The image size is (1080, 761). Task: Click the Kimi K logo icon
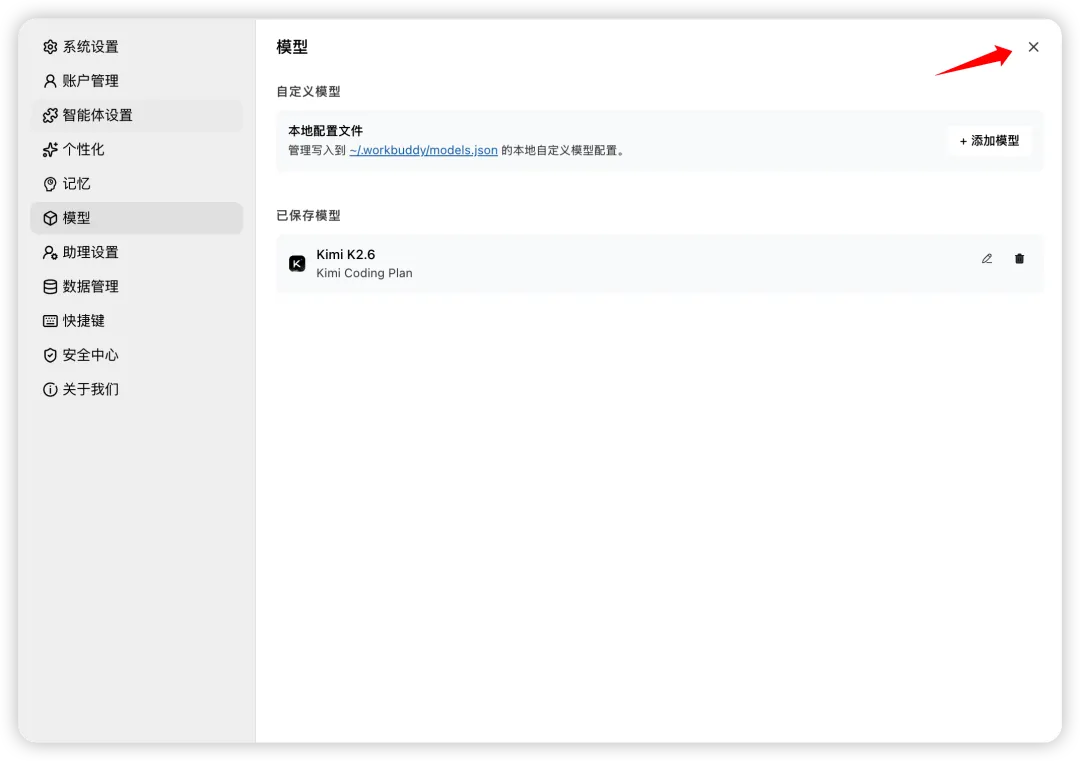[297, 264]
